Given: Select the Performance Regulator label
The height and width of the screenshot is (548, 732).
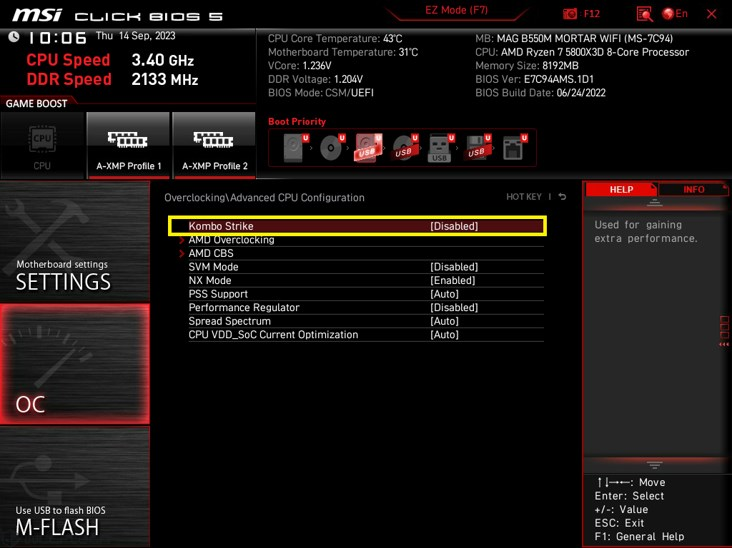Looking at the screenshot, I should click(x=244, y=308).
